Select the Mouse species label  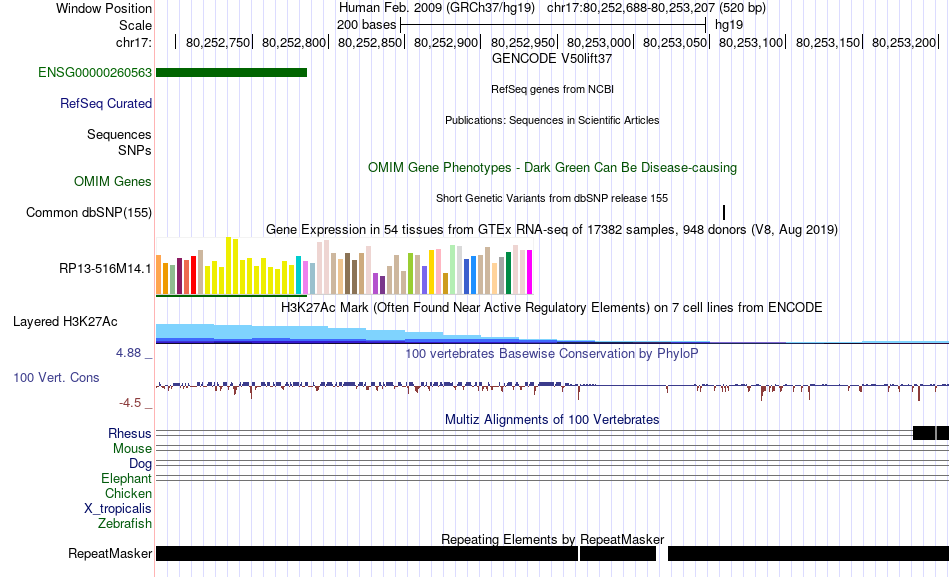132,449
